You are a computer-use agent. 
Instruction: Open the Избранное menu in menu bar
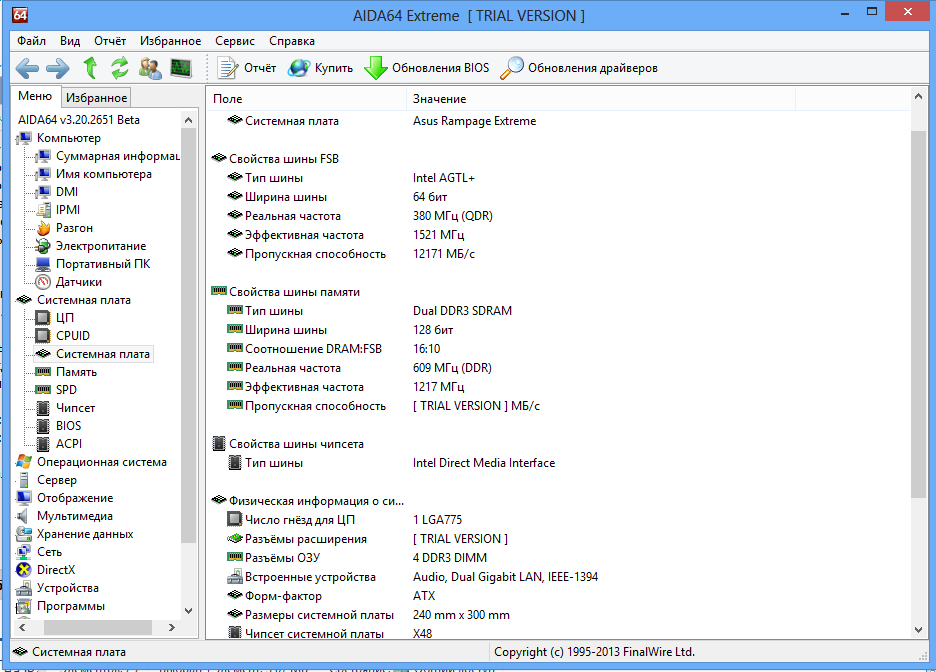(x=171, y=41)
